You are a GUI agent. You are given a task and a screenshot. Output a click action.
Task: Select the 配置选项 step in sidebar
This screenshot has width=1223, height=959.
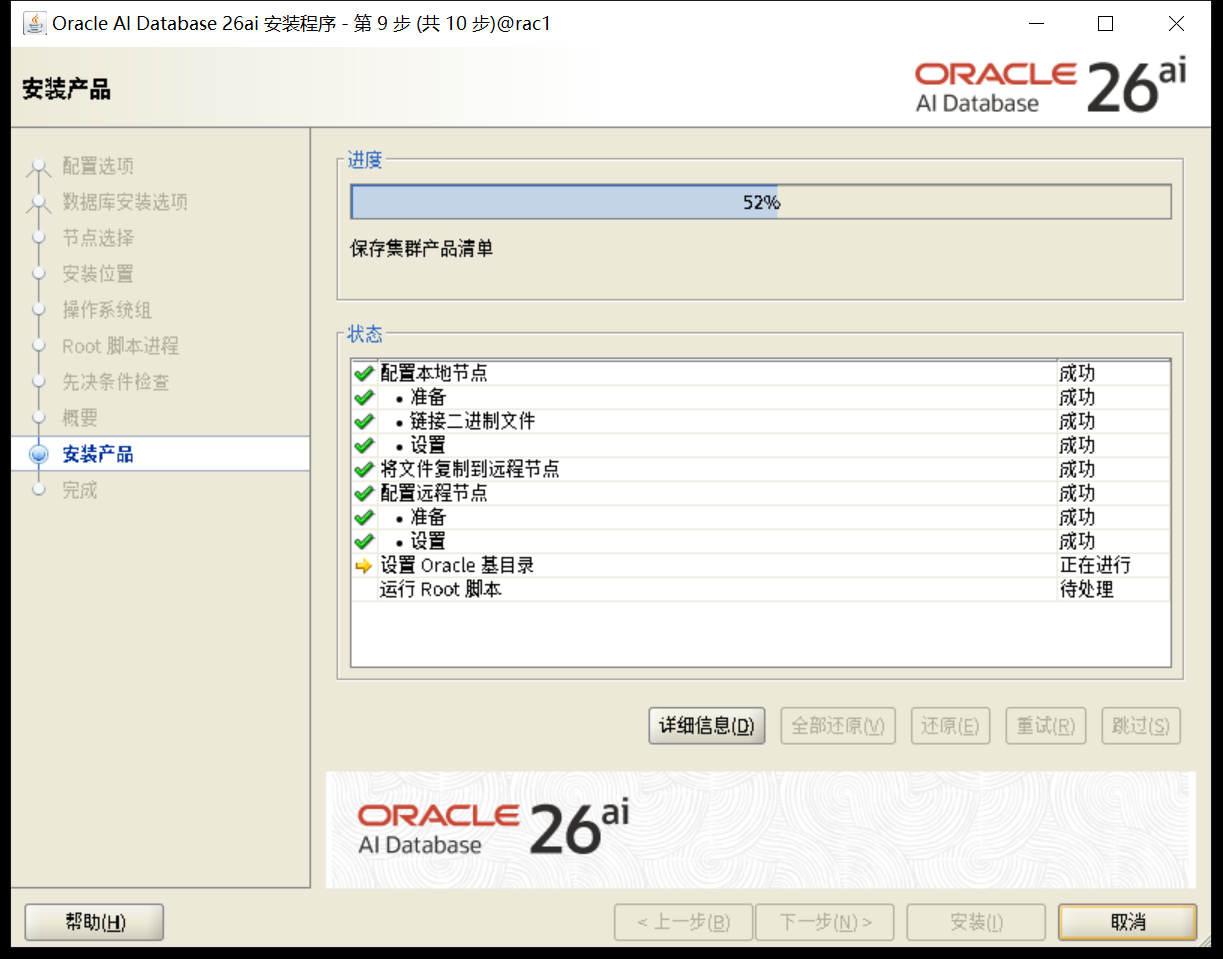coord(98,166)
